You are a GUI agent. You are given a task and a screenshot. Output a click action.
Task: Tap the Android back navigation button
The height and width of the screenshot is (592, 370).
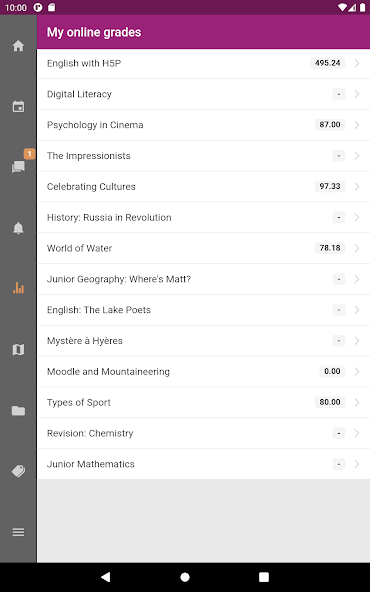[x=106, y=577]
